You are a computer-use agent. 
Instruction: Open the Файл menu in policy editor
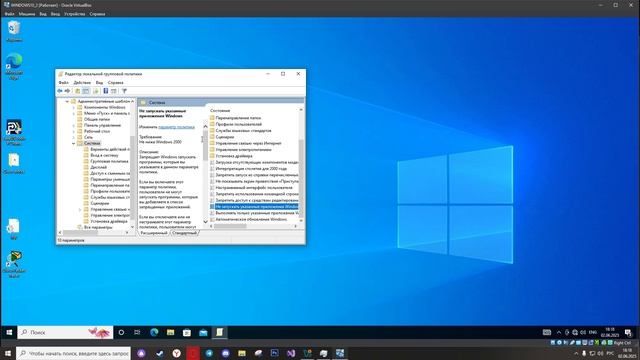coord(64,82)
